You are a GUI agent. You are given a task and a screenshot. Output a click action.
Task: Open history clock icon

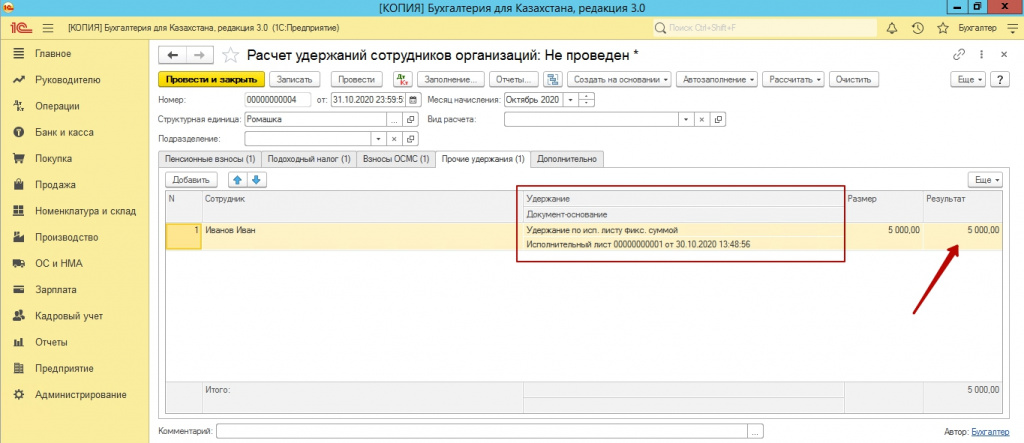tap(917, 28)
